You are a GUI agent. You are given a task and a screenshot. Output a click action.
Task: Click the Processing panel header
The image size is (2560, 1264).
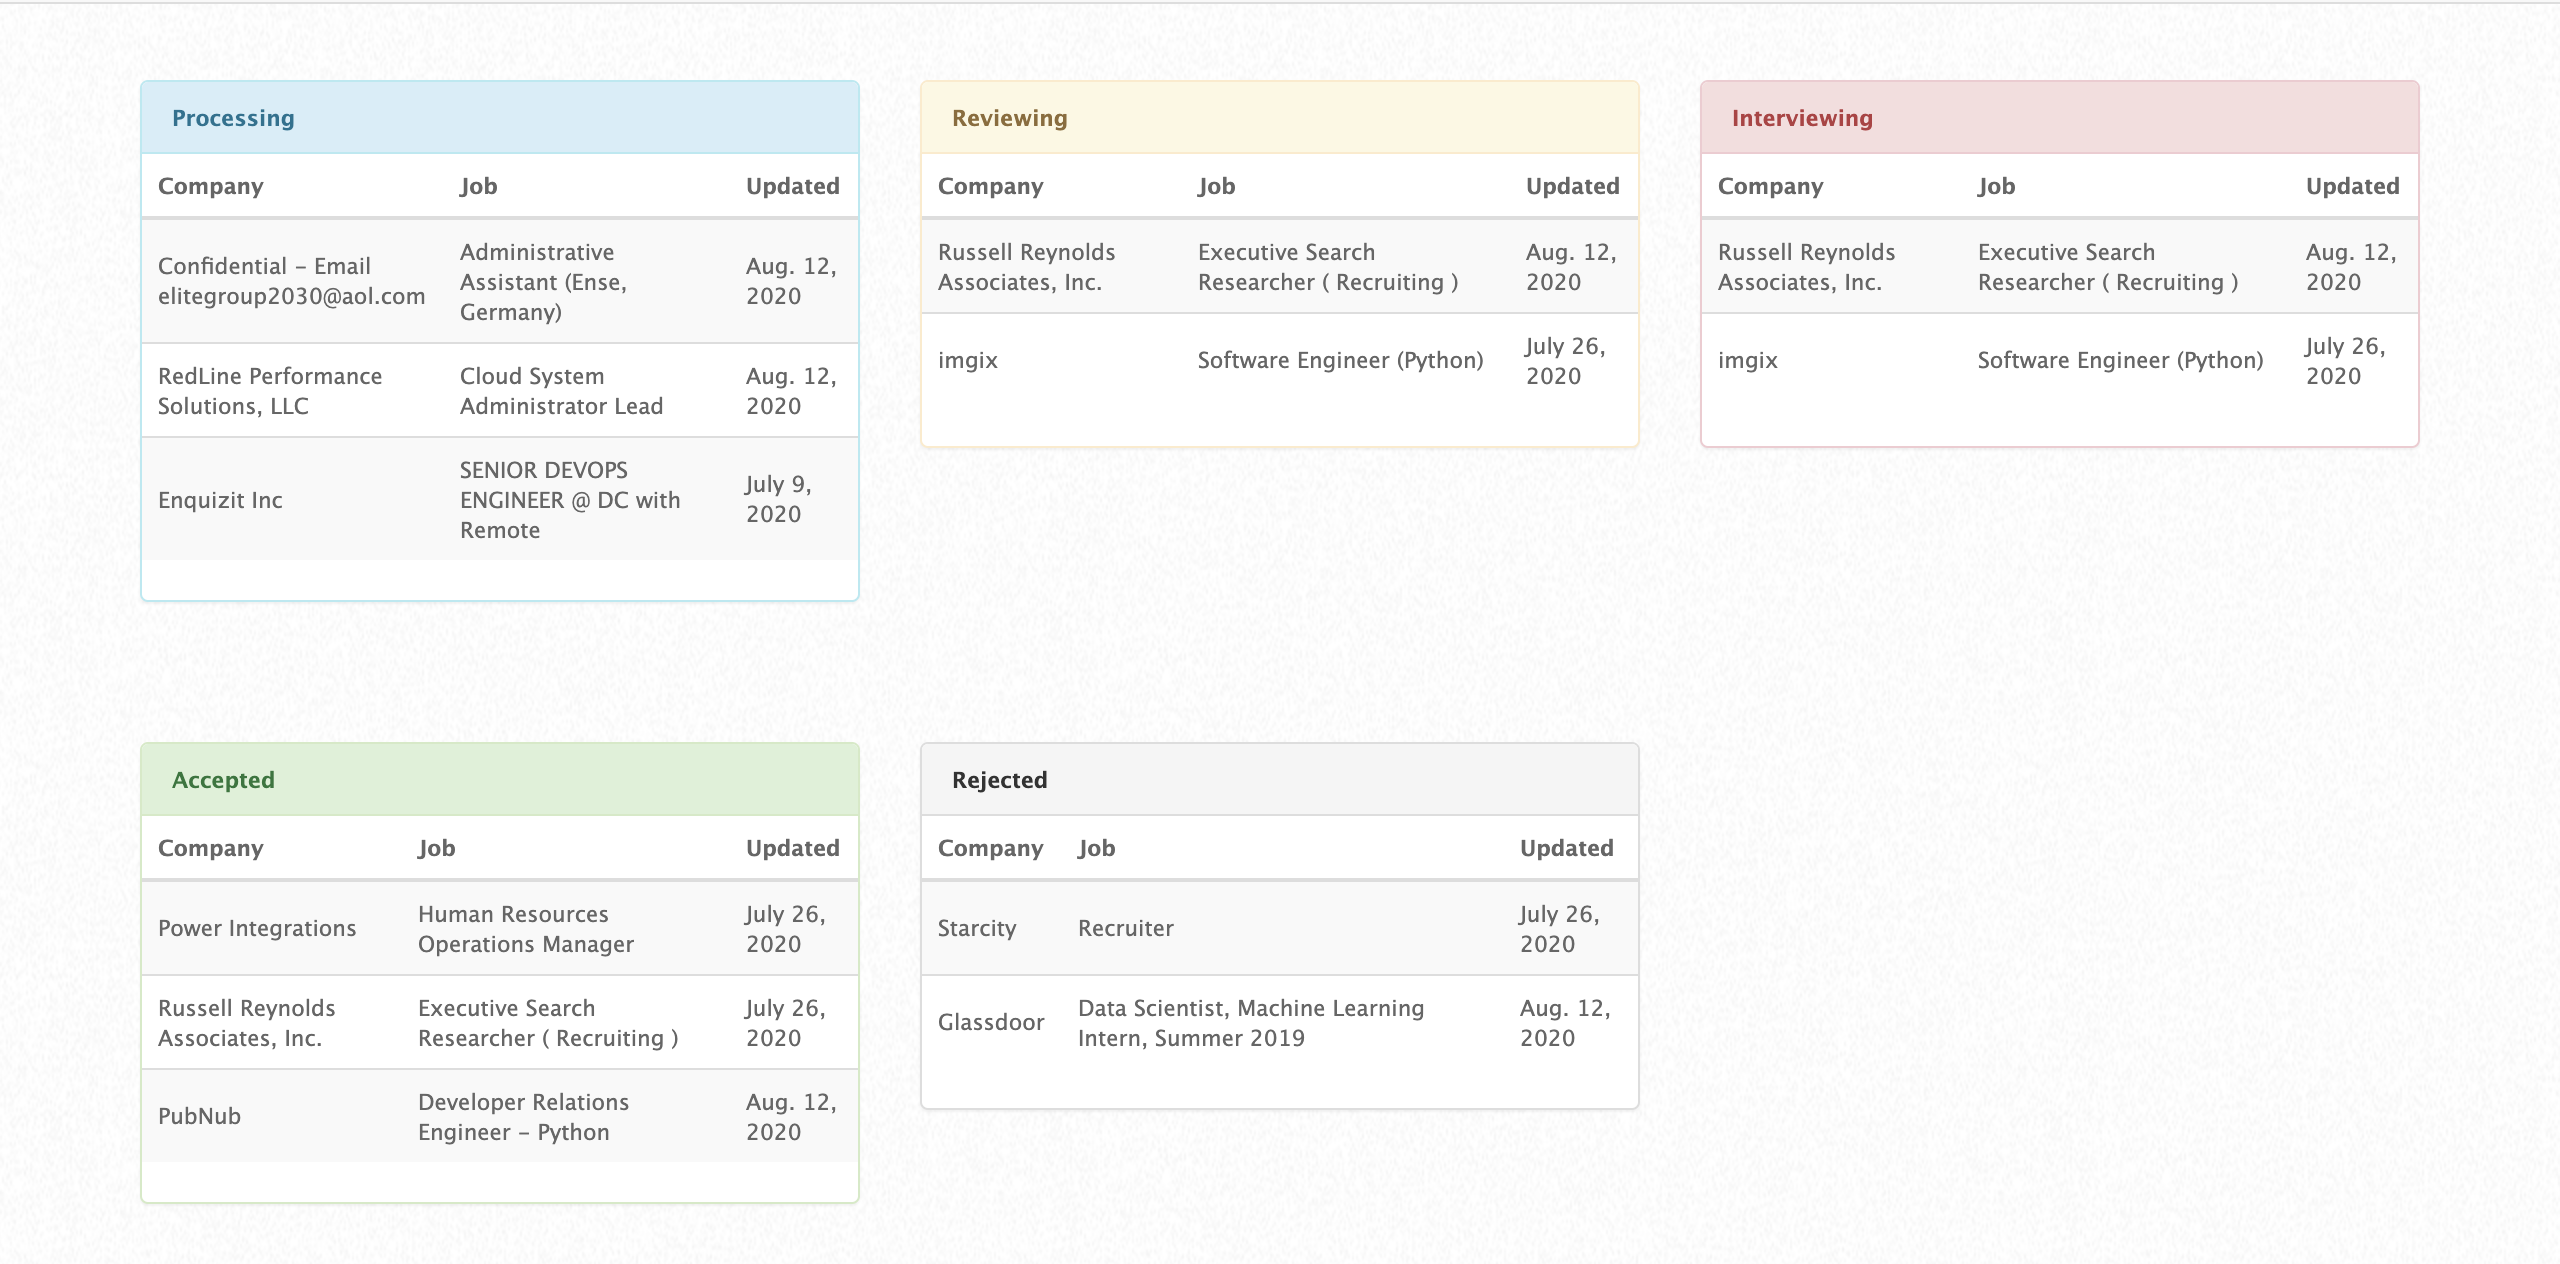click(233, 118)
